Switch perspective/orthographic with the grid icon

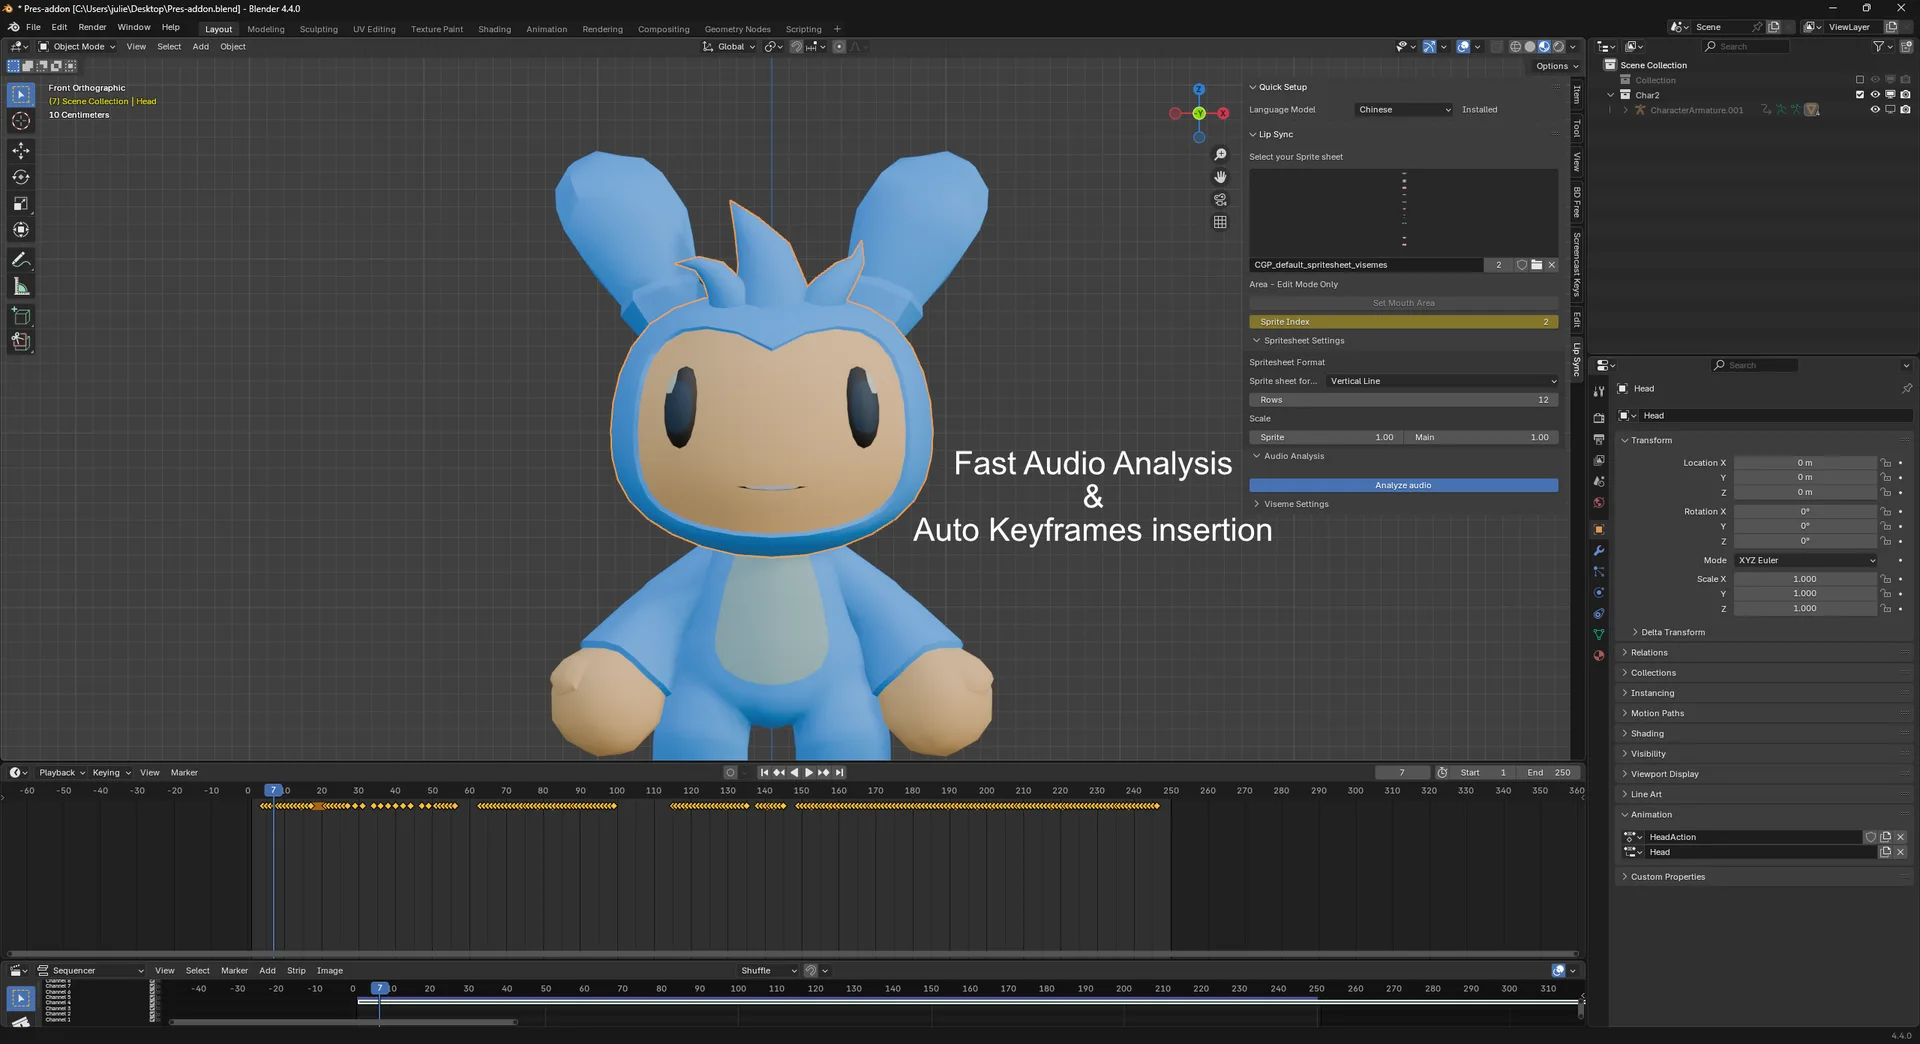click(x=1220, y=222)
